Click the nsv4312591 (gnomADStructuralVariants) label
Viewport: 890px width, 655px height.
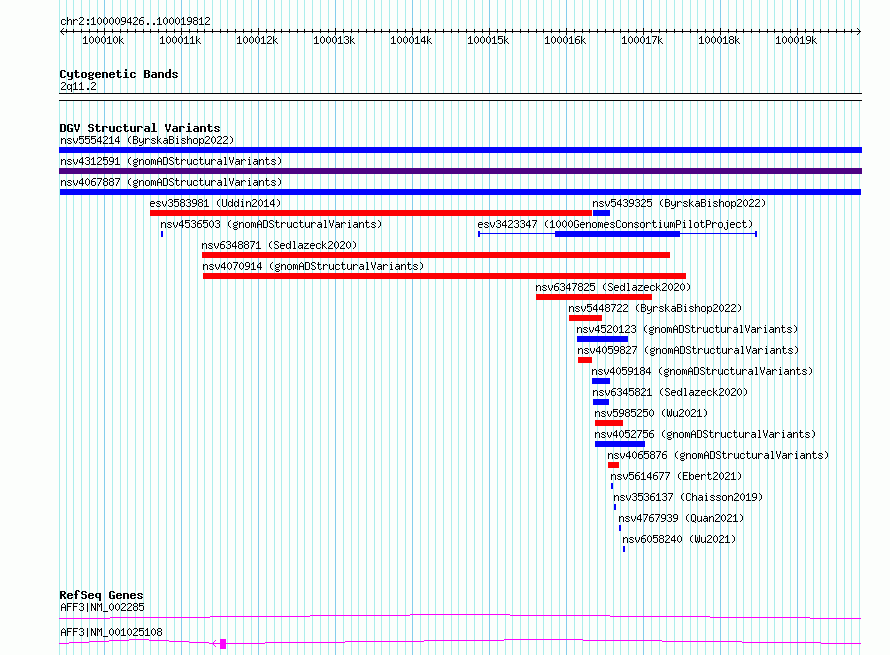171,161
